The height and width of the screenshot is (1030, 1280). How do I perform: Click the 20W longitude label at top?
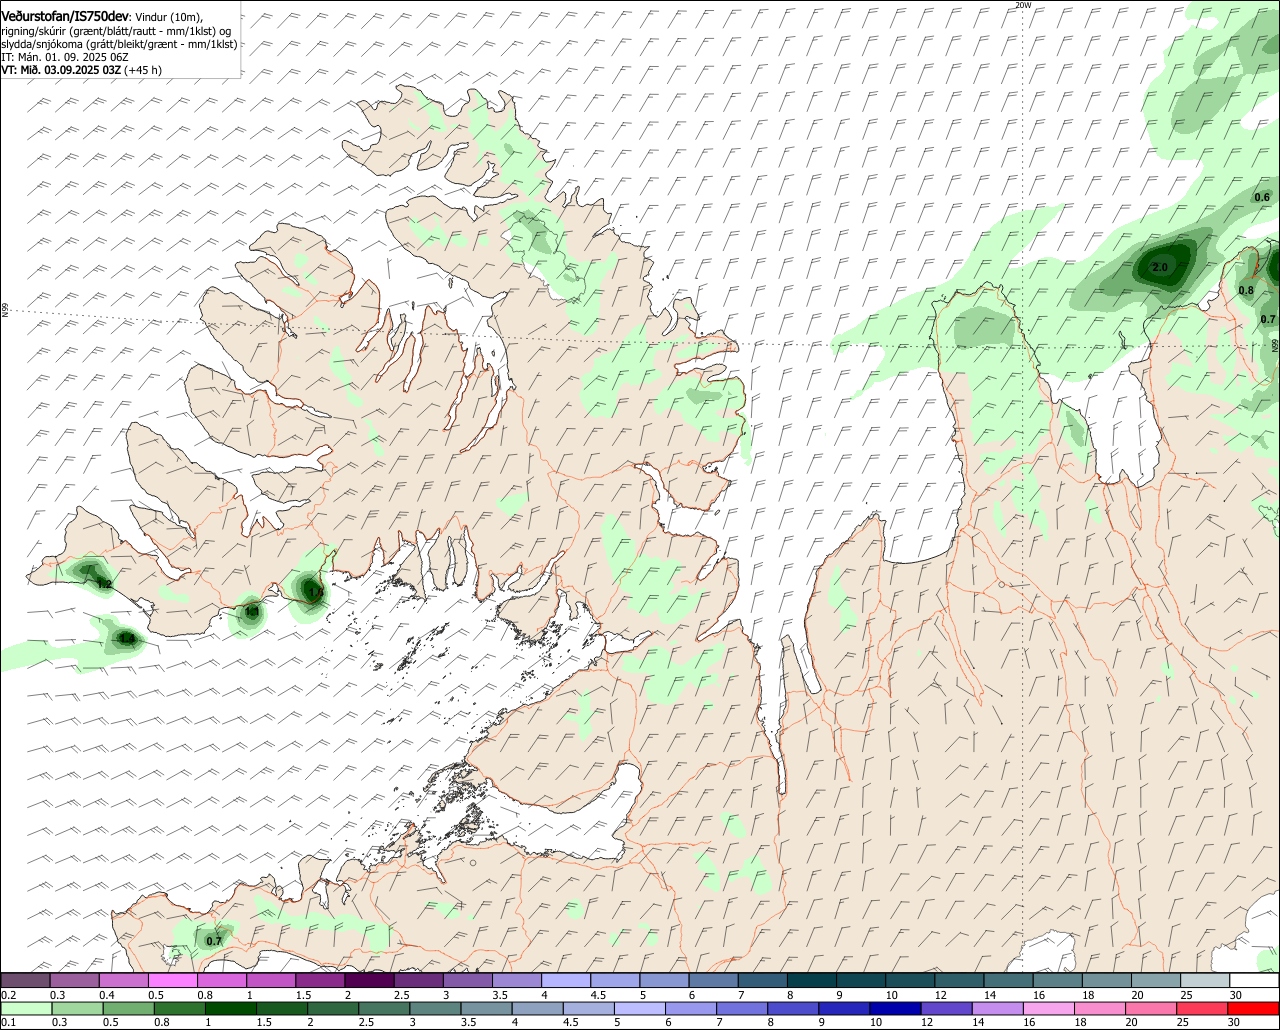point(1022,5)
